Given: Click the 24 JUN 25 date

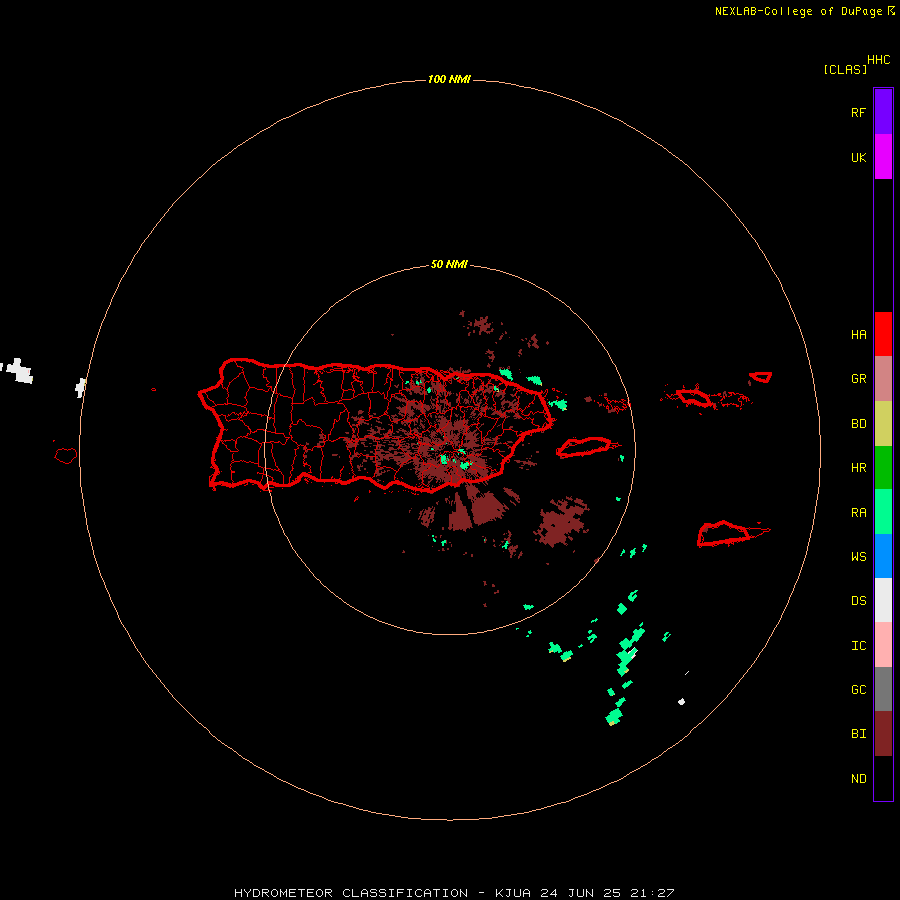Looking at the screenshot, I should tap(581, 893).
